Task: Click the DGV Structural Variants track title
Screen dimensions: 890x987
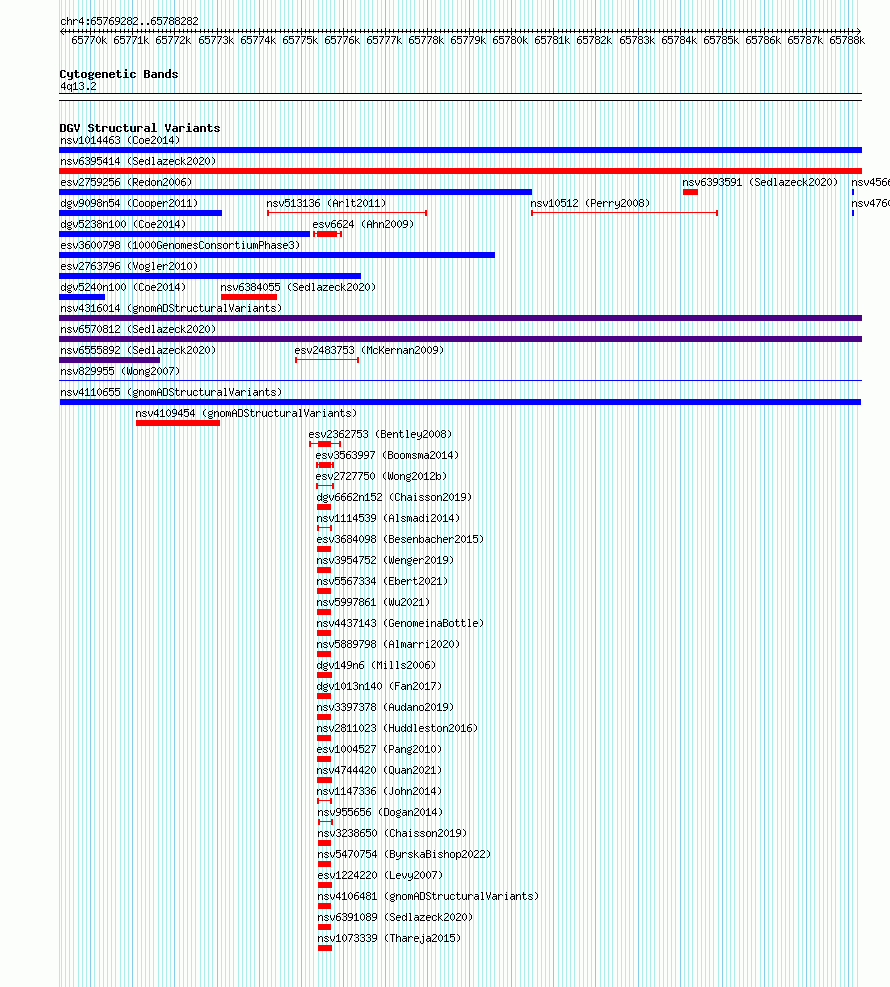Action: pos(140,128)
